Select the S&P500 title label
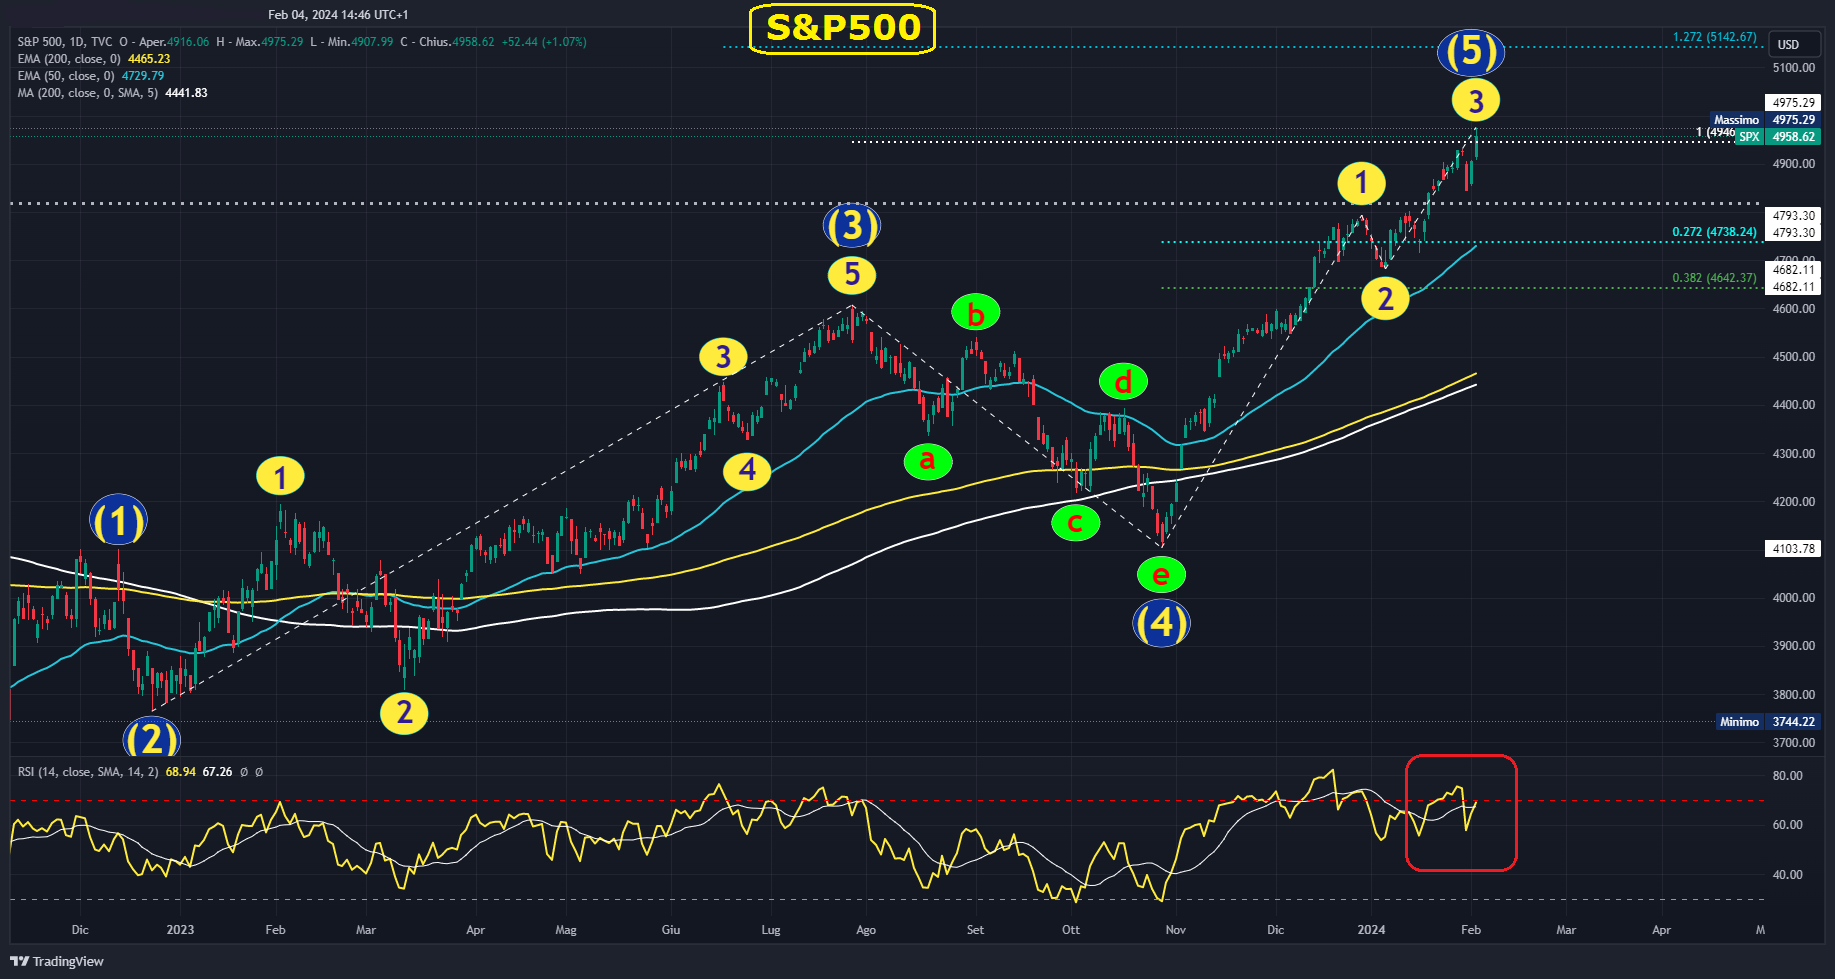Image resolution: width=1835 pixels, height=979 pixels. point(842,28)
